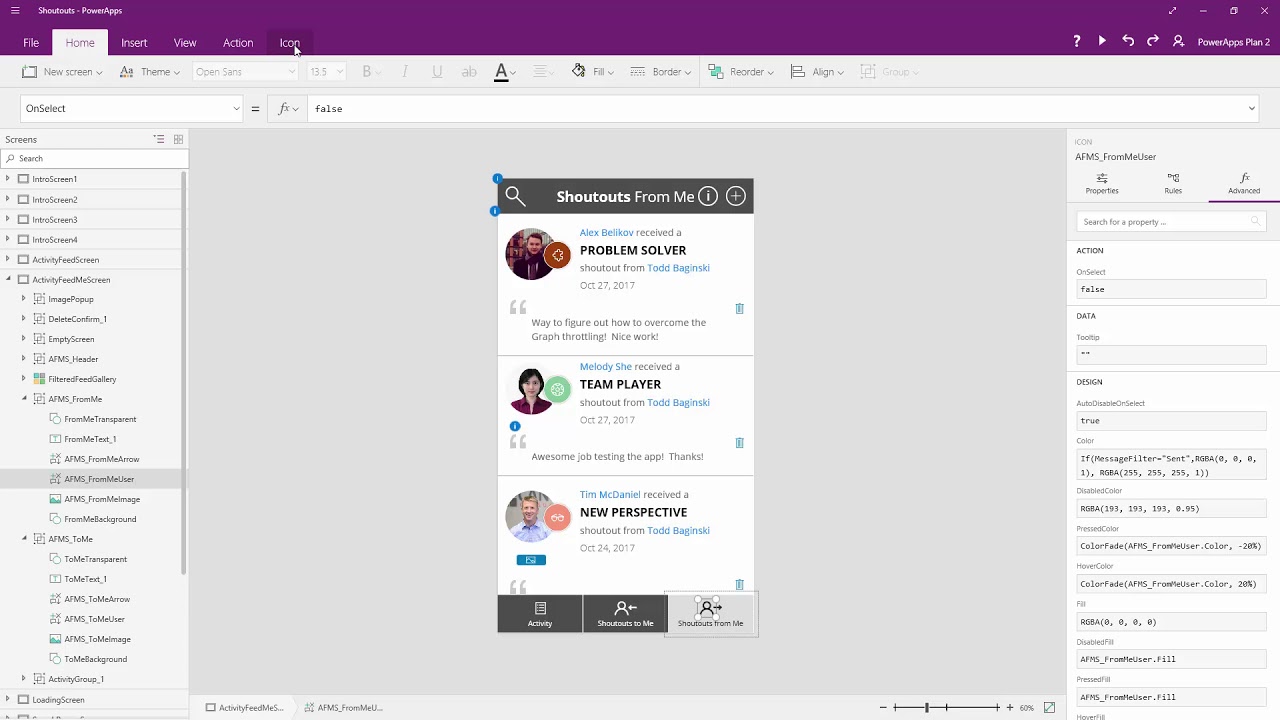Click the Alex Belikov name link

[606, 232]
